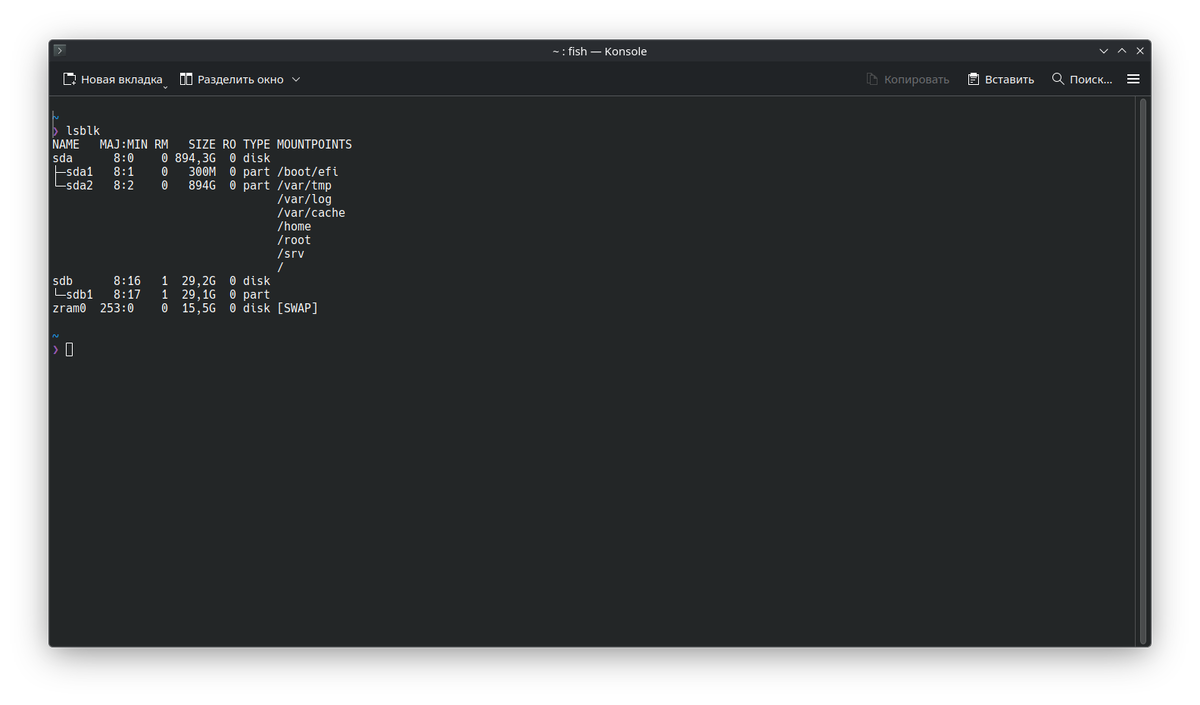1200x705 pixels.
Task: Click the Konsole window title text
Action: (x=600, y=51)
